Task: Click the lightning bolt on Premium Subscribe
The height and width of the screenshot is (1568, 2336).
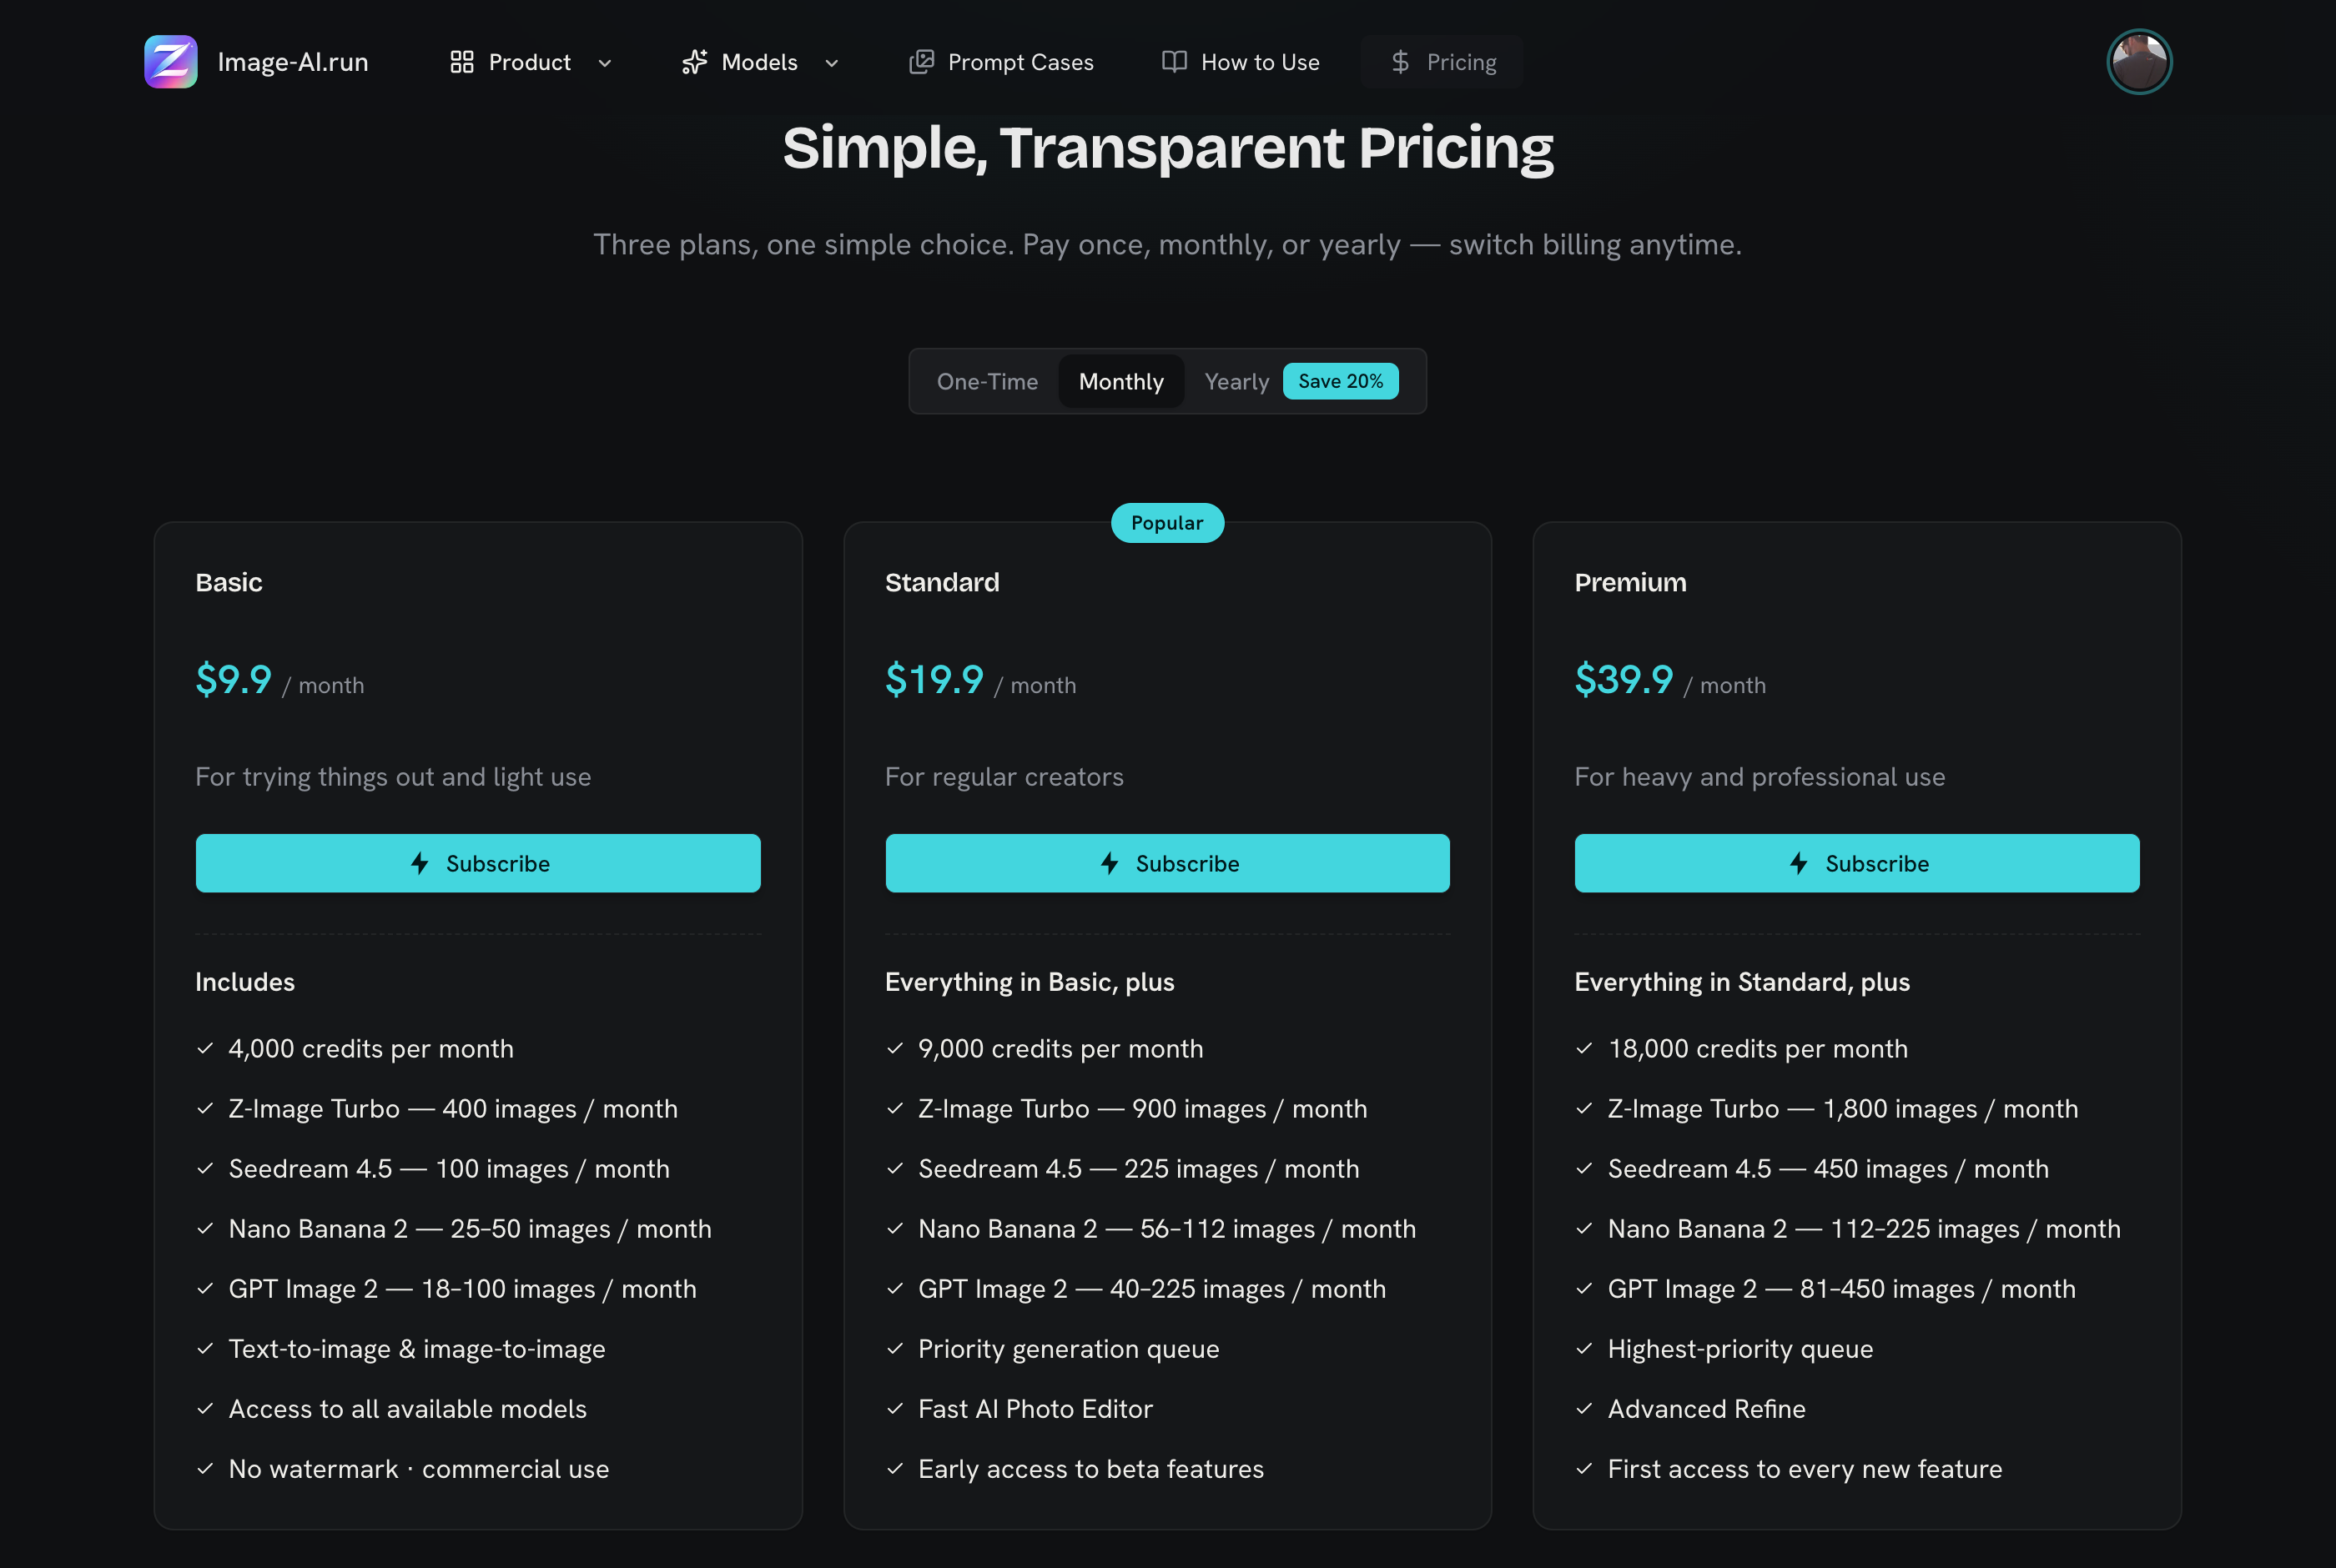Action: point(1798,863)
